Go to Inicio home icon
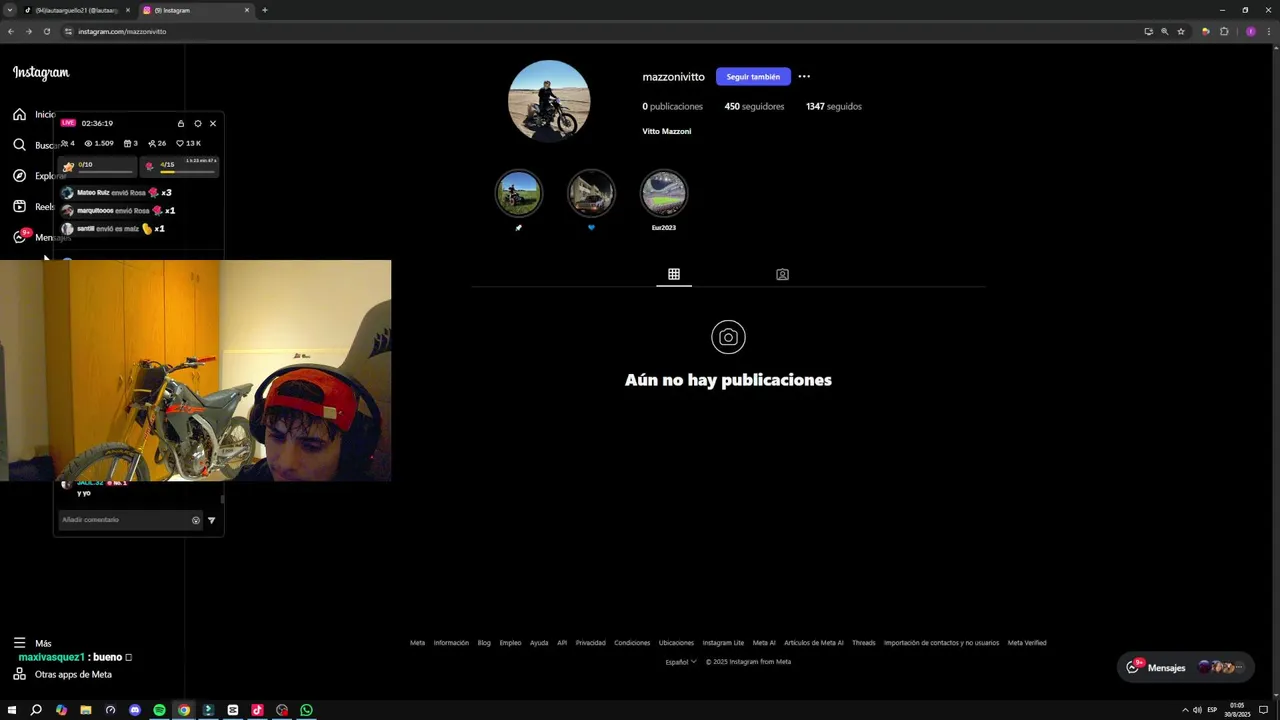The image size is (1280, 720). (19, 114)
